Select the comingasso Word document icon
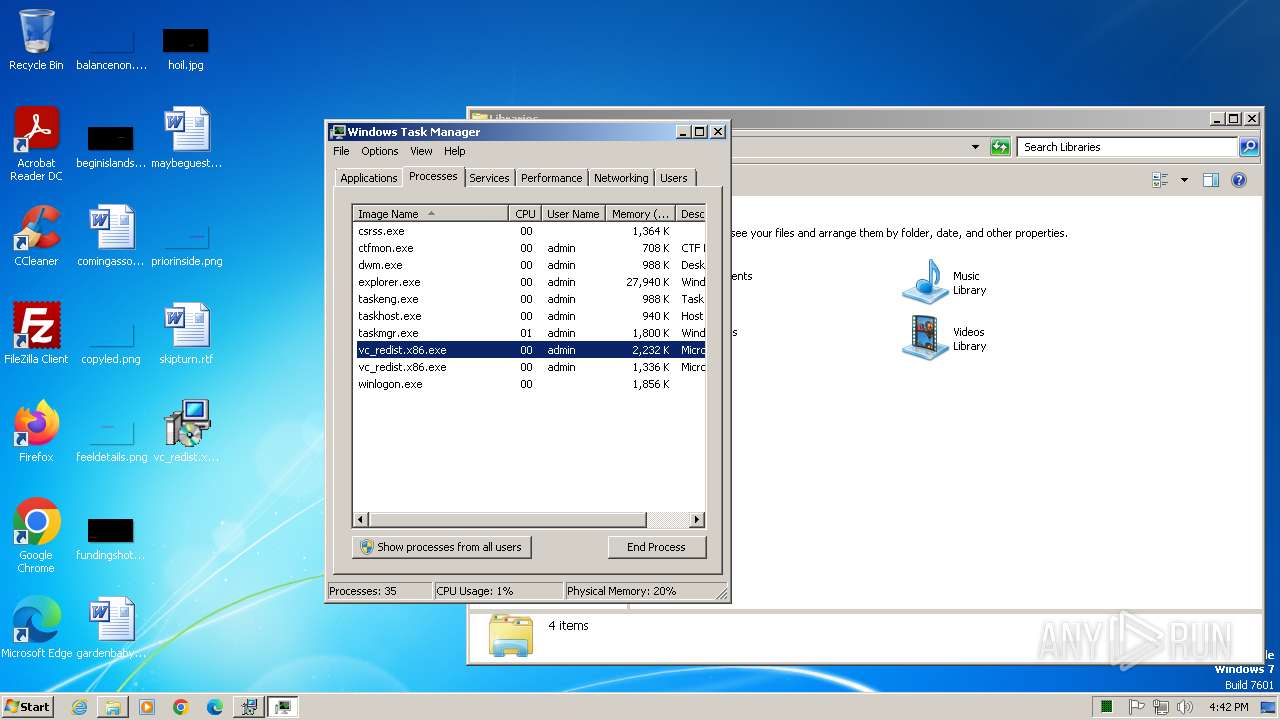 click(x=111, y=236)
